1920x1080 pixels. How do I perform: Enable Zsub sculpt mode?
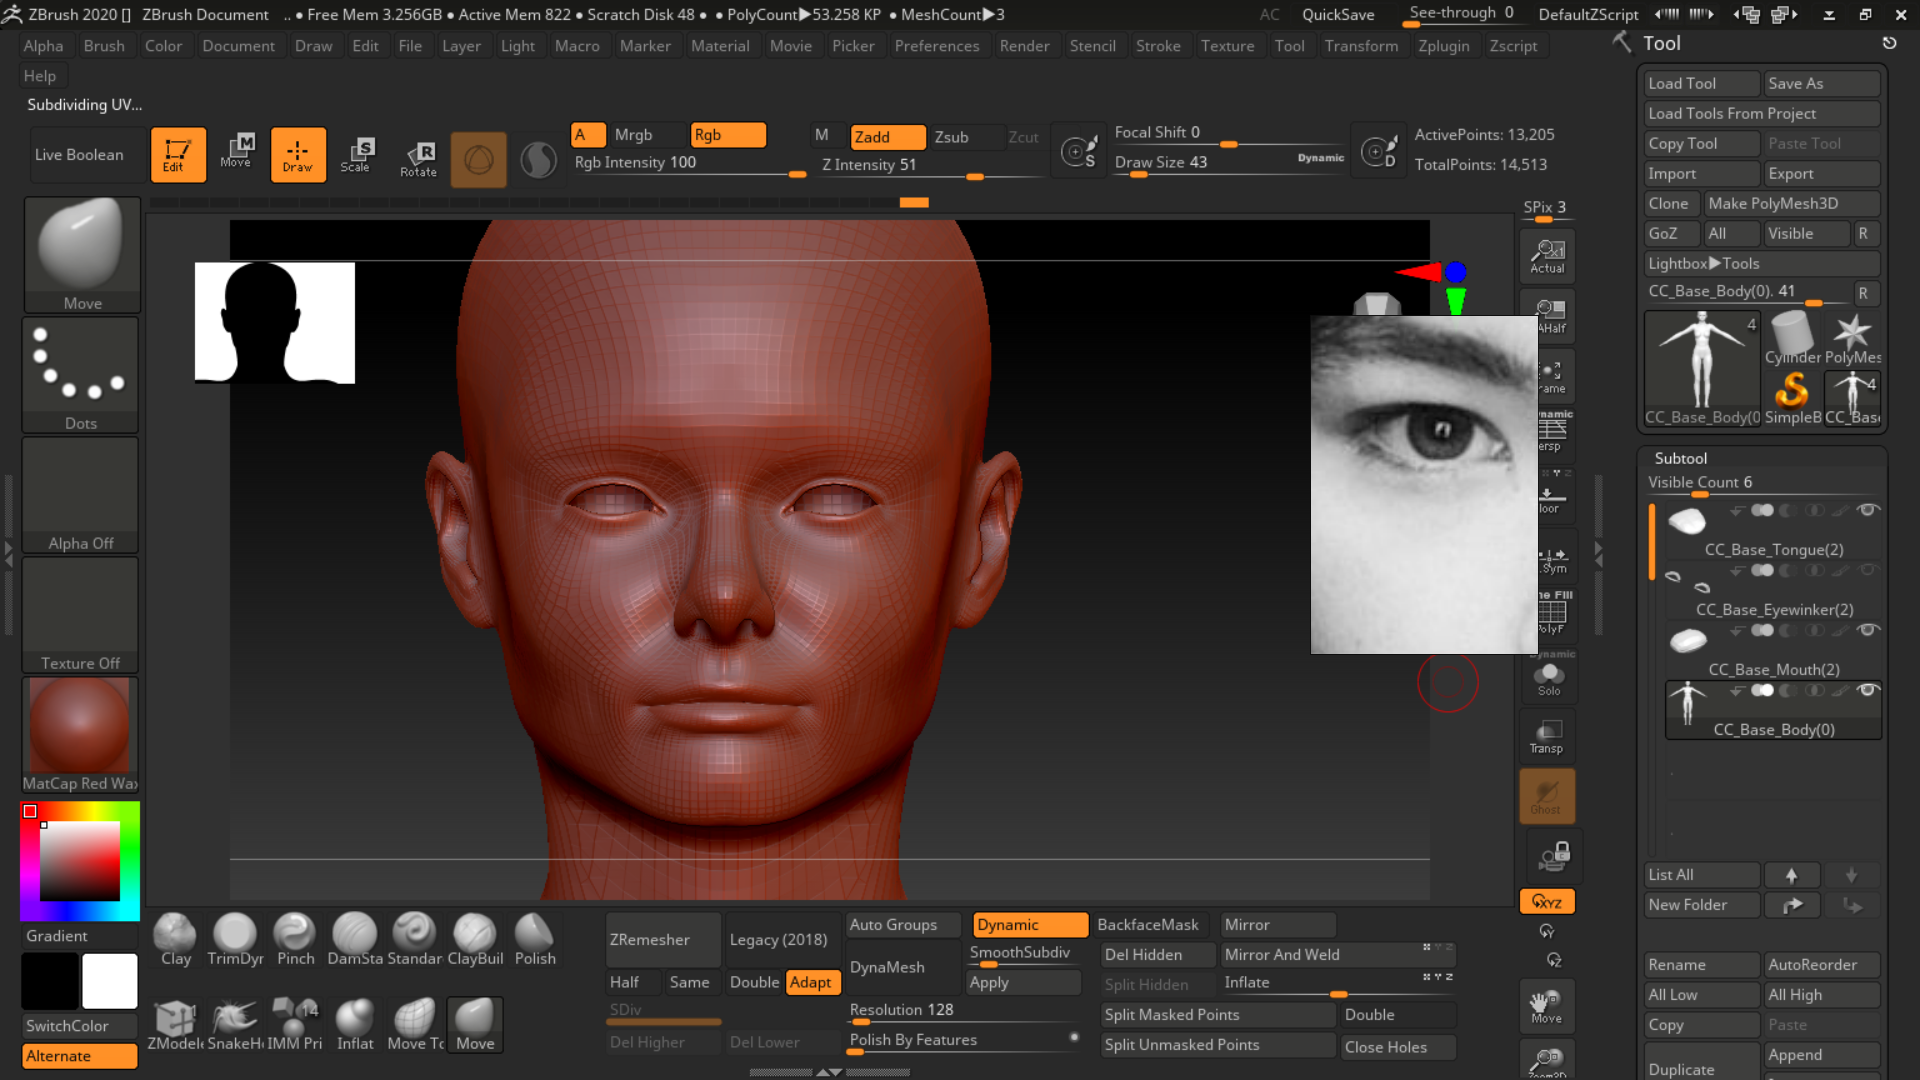click(965, 137)
